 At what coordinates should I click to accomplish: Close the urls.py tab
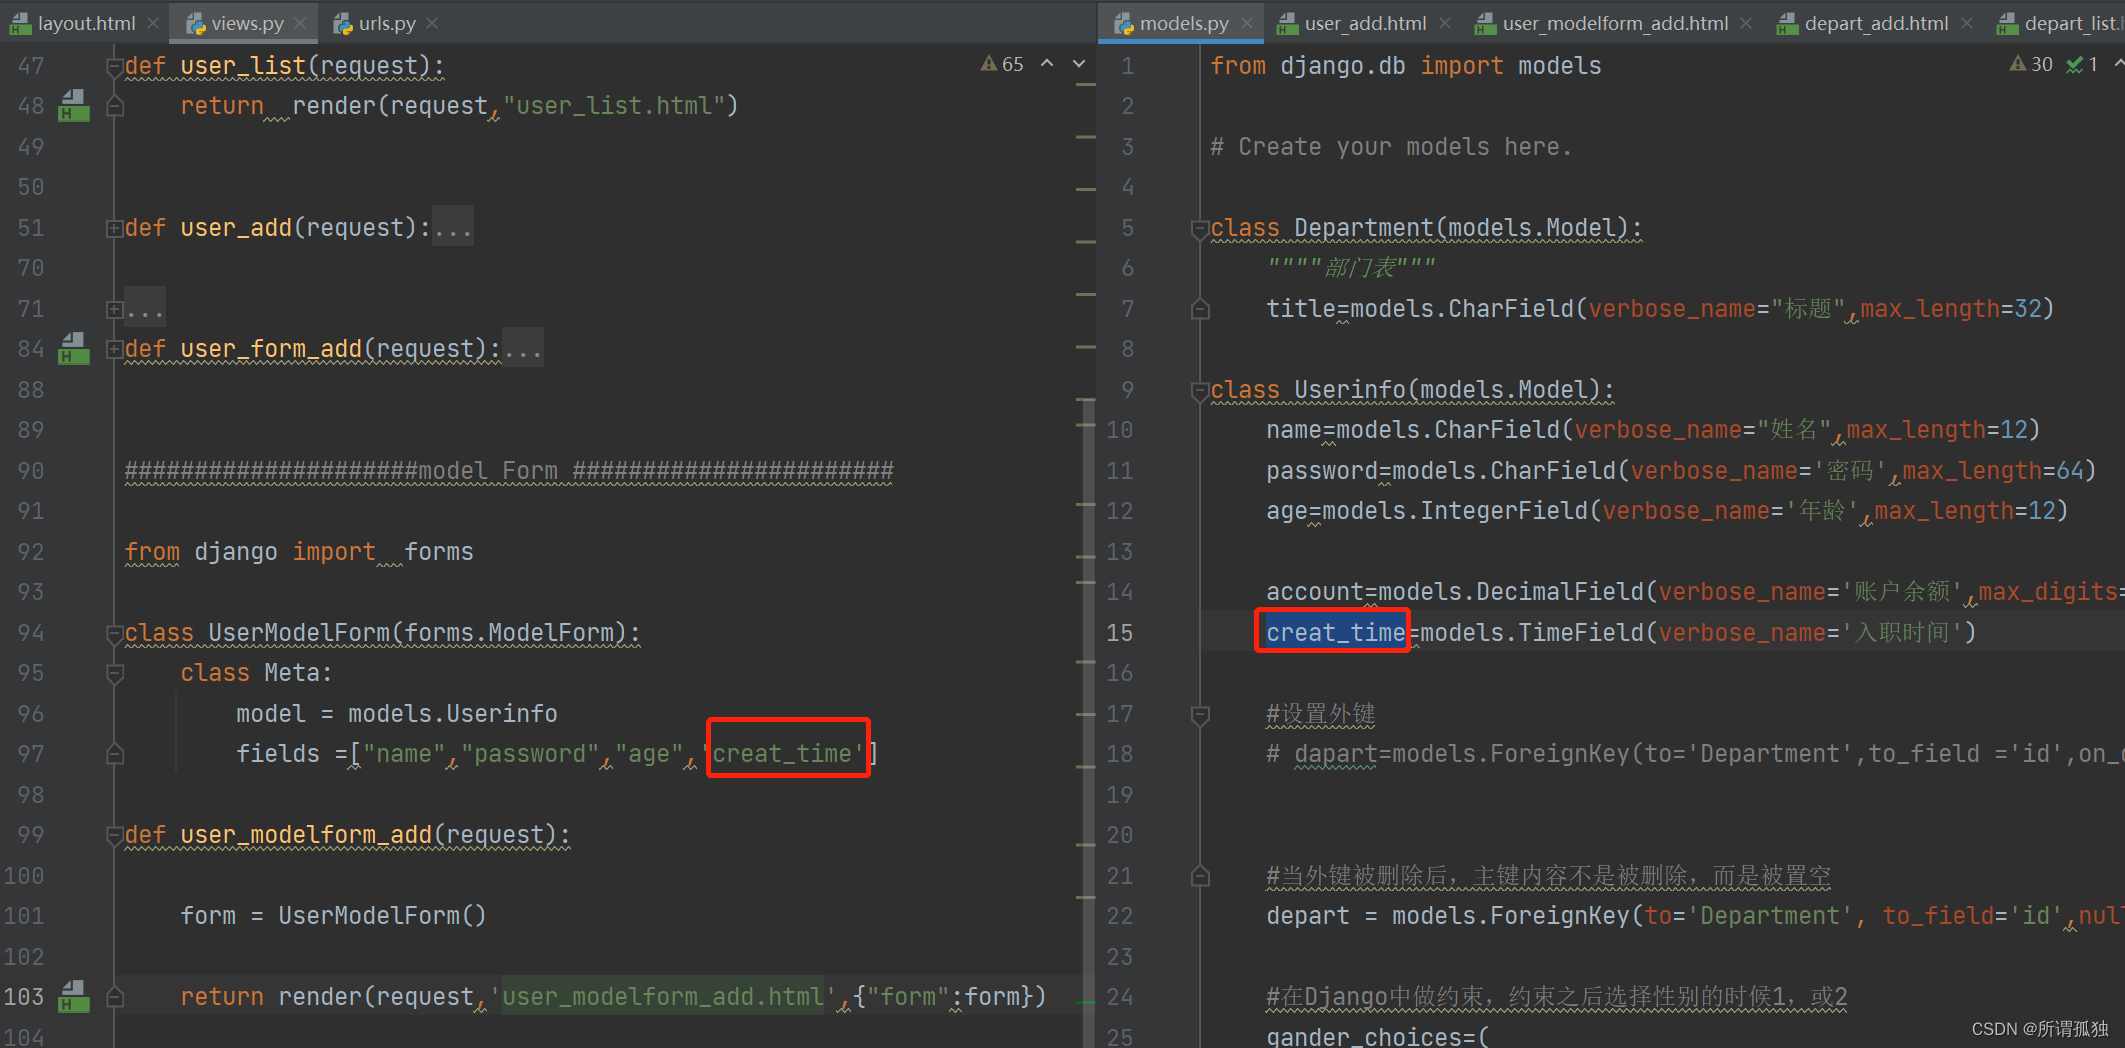[432, 23]
